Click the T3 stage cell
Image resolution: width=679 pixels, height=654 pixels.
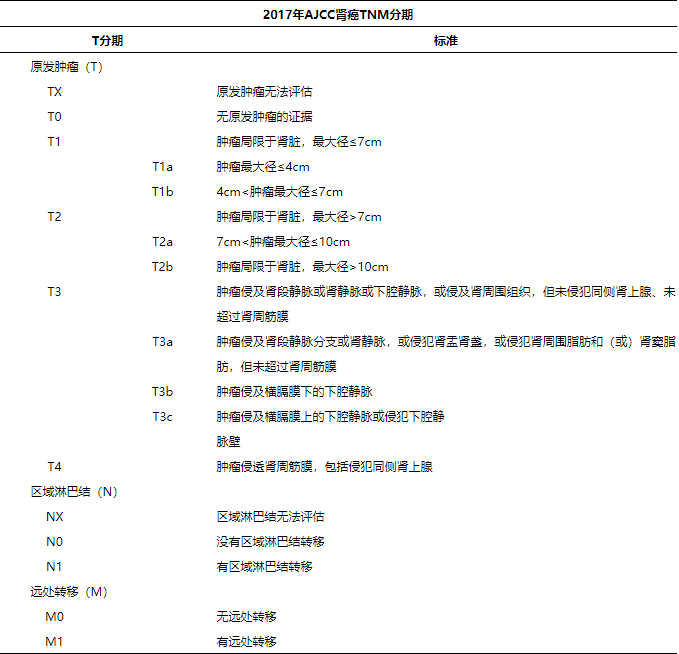click(55, 292)
